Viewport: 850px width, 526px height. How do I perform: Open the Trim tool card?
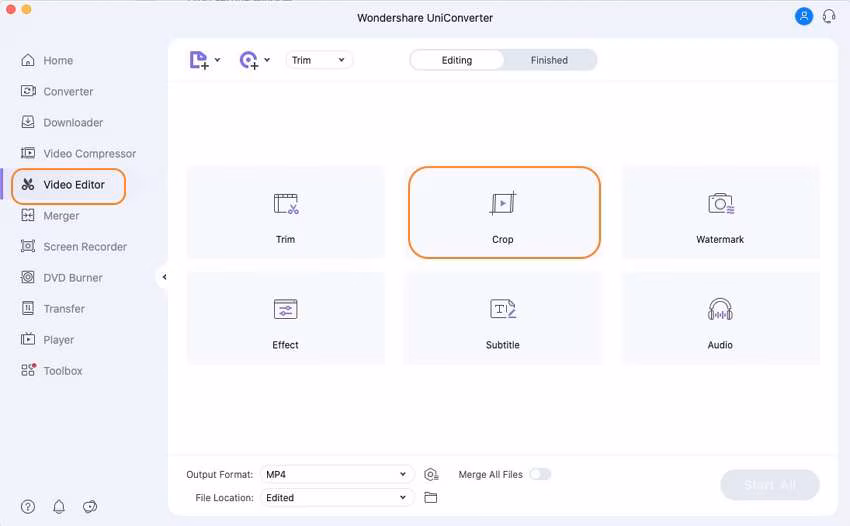286,212
